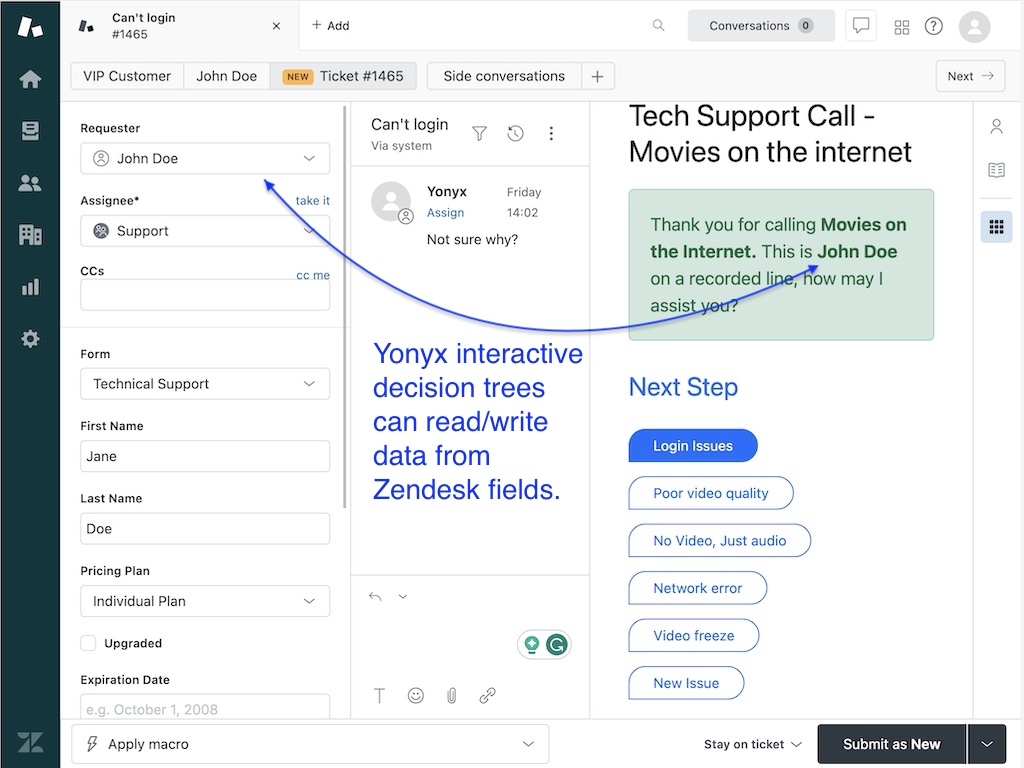1024x768 pixels.
Task: Click the Organizations icon in the sidebar
Action: click(30, 235)
